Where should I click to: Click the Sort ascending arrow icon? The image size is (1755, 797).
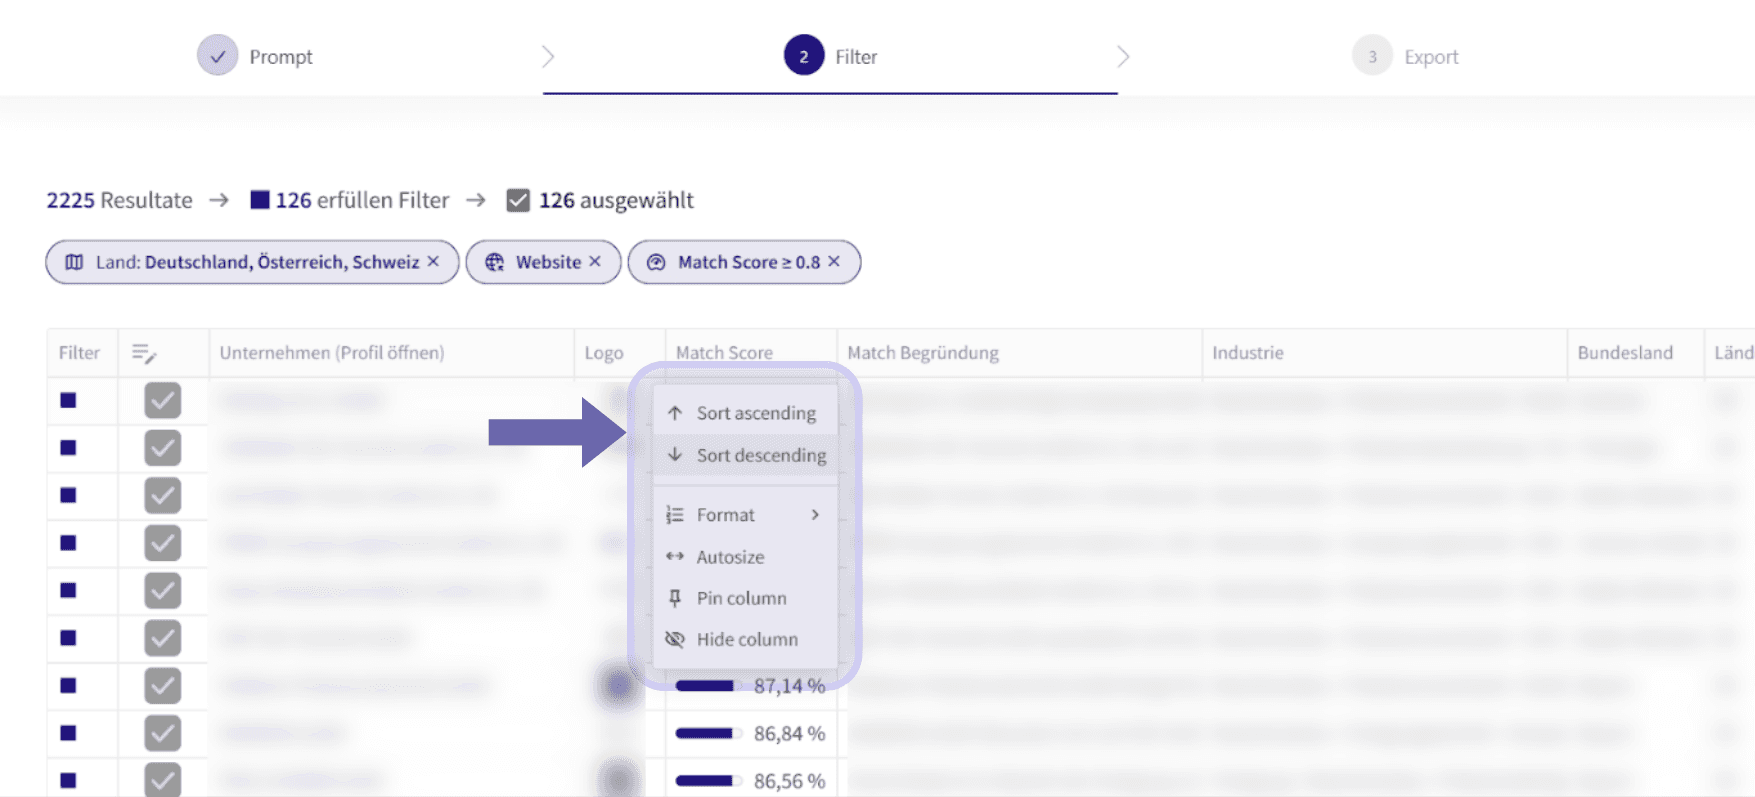coord(675,413)
